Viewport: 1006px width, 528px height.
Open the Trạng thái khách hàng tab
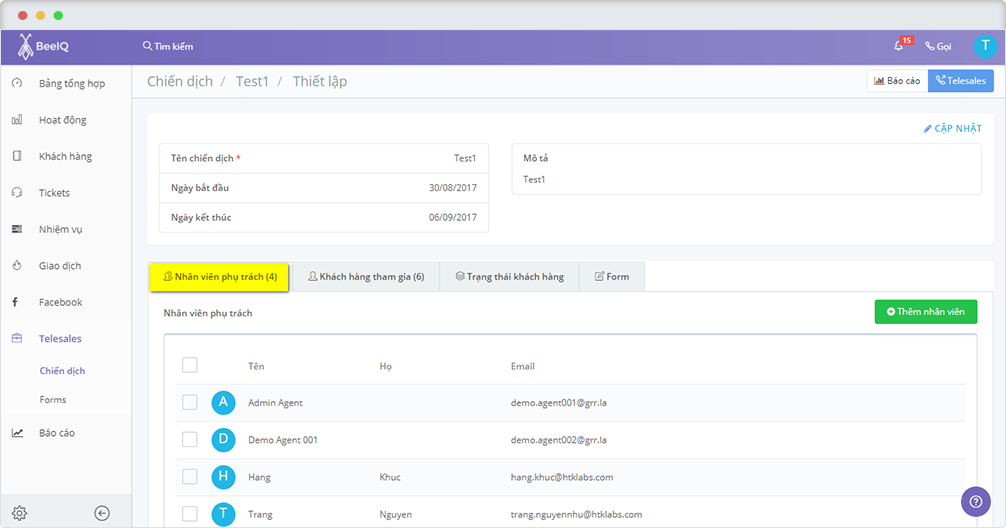coord(509,277)
